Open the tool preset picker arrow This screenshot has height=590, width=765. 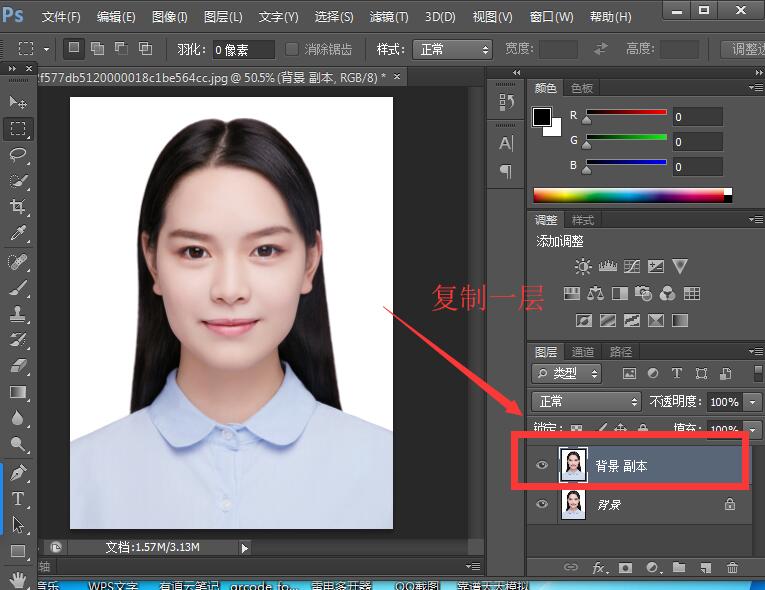(x=46, y=49)
